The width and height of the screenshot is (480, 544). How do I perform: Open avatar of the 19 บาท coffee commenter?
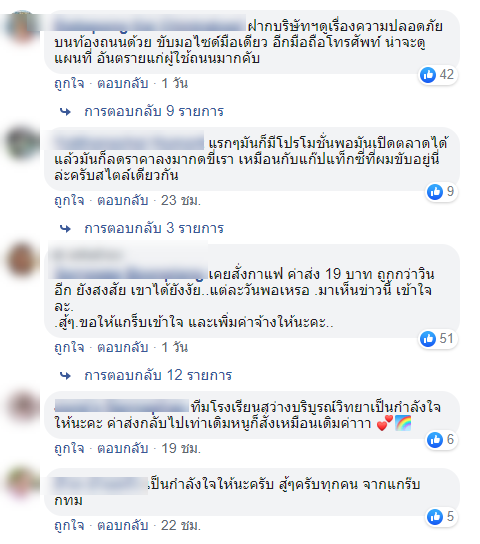pos(23,261)
